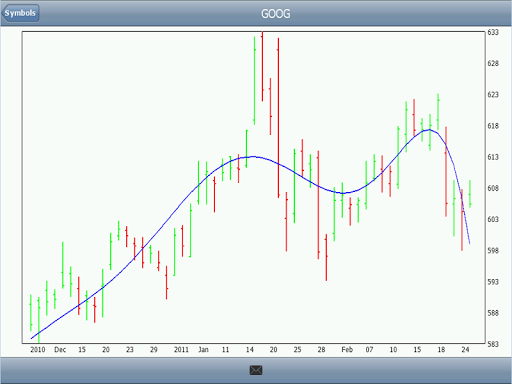Select the 618 price level label

(493, 126)
